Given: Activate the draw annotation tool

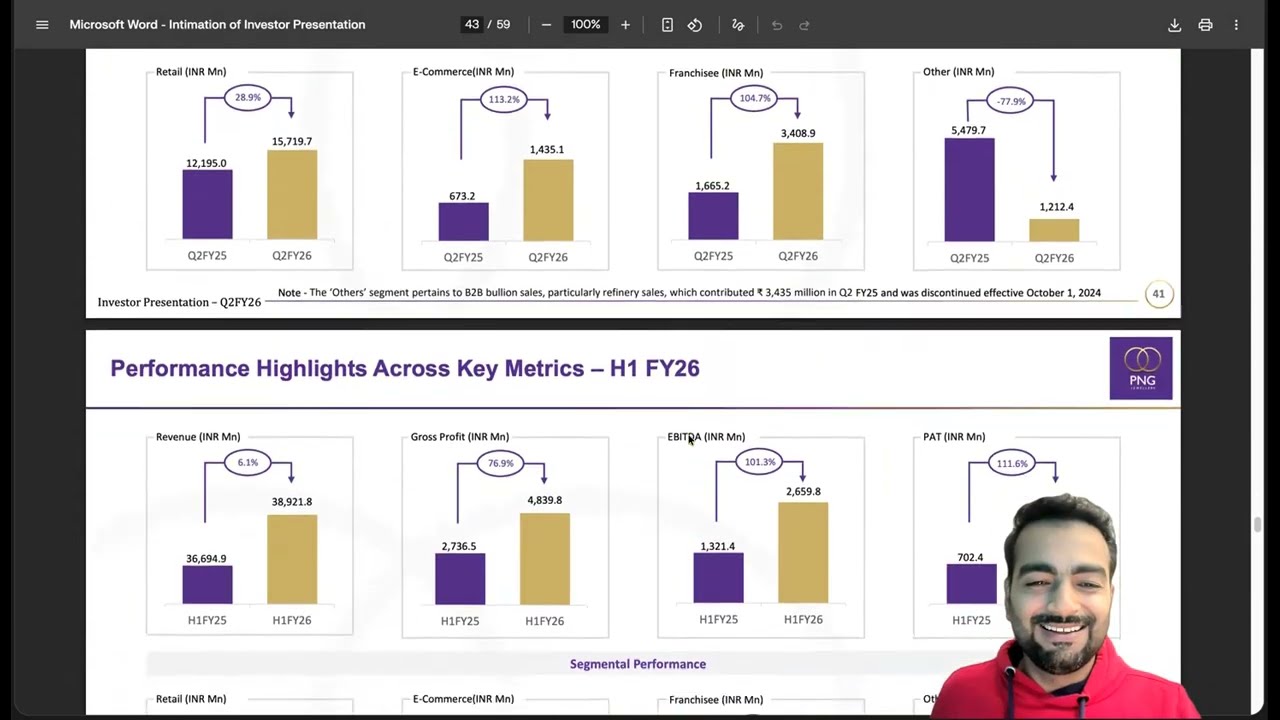Looking at the screenshot, I should [738, 25].
